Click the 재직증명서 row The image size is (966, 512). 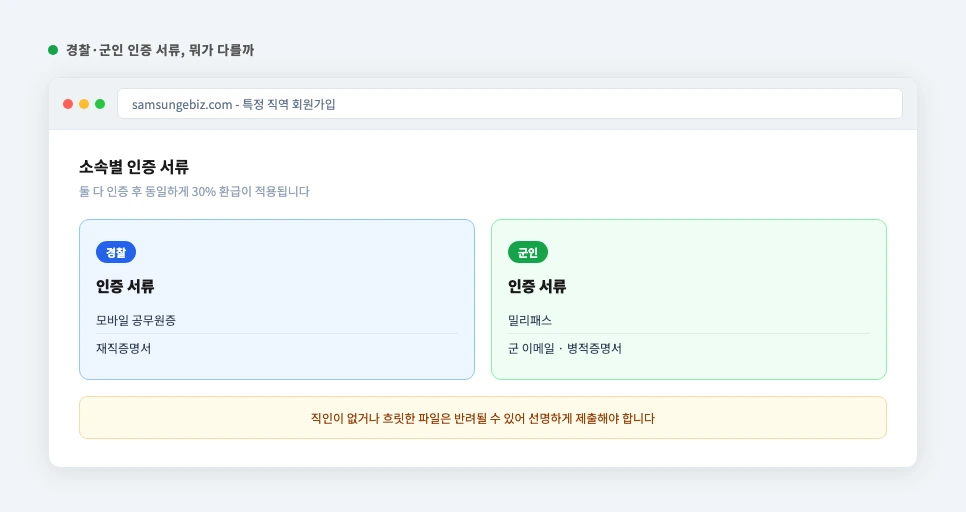(x=277, y=348)
